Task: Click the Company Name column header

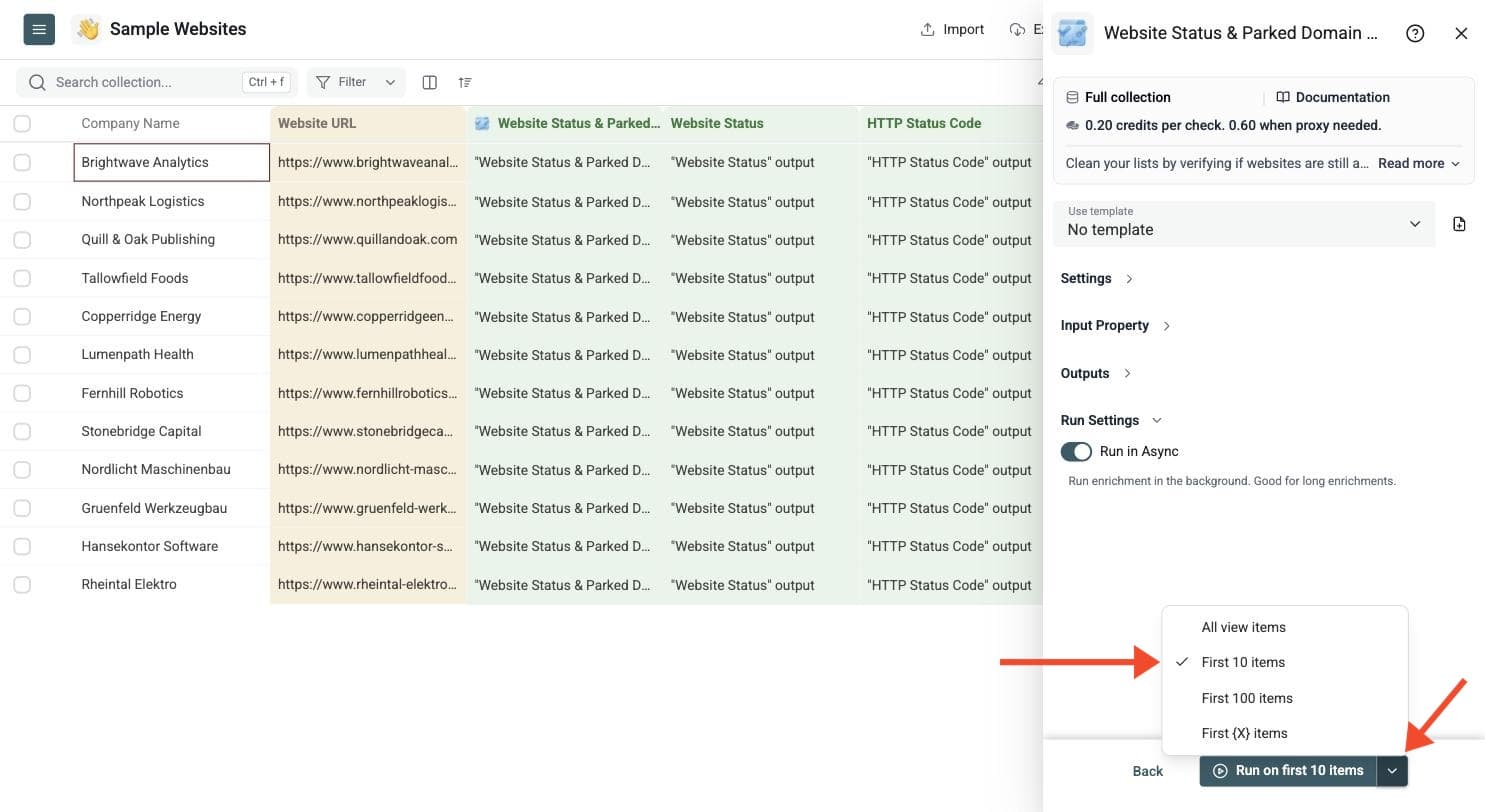Action: pos(172,123)
